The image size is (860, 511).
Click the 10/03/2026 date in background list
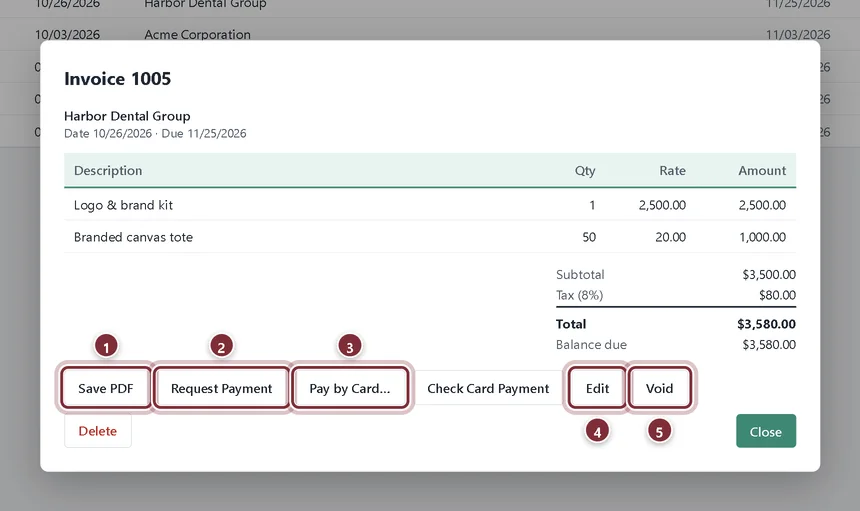click(67, 35)
